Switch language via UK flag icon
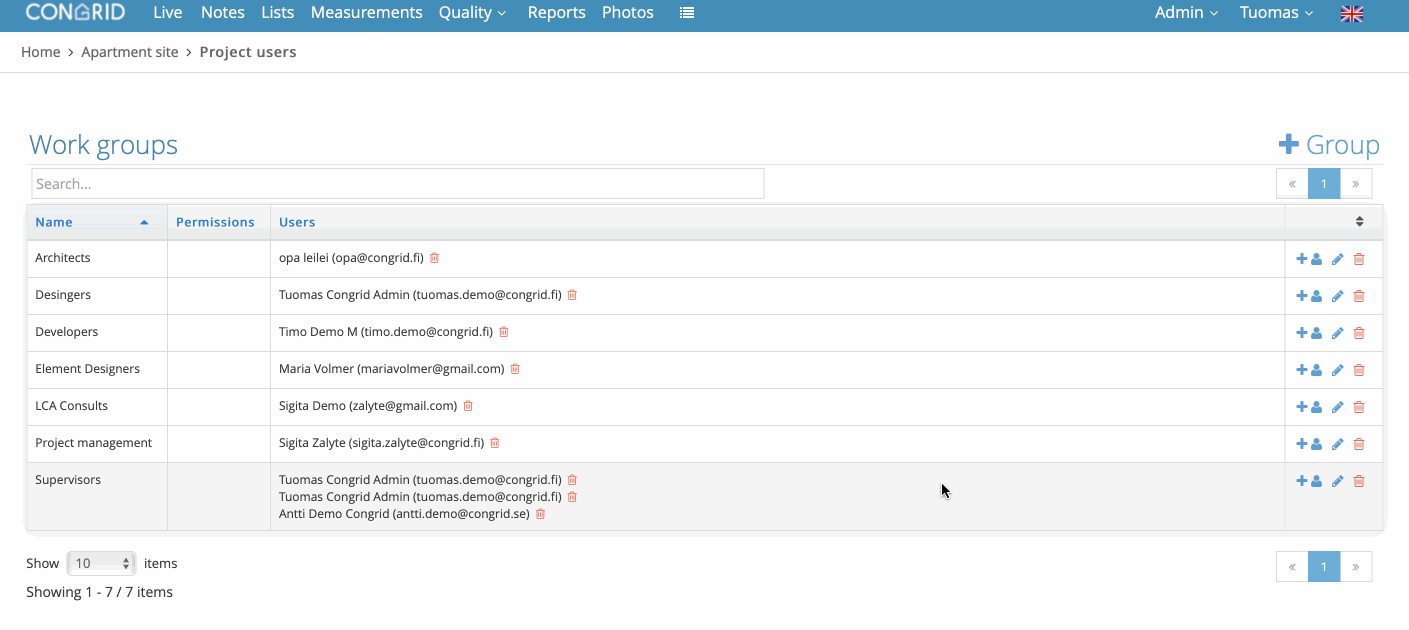Viewport: 1409px width, 630px height. (x=1352, y=13)
